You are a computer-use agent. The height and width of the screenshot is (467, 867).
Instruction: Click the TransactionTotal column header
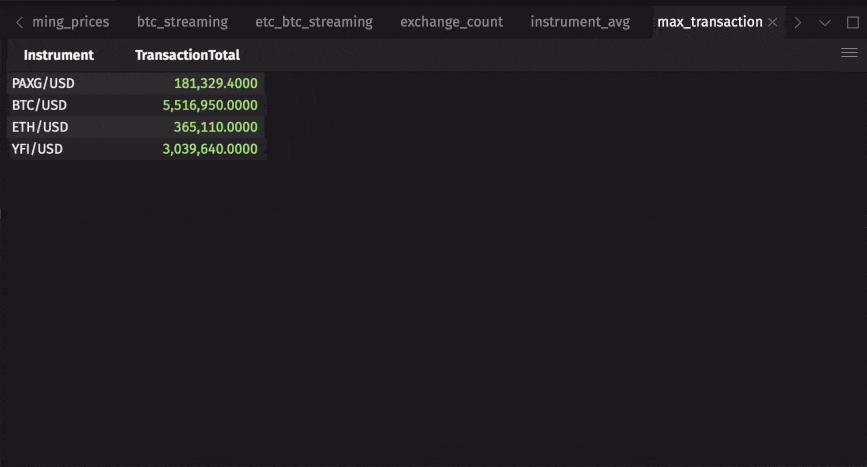click(187, 56)
